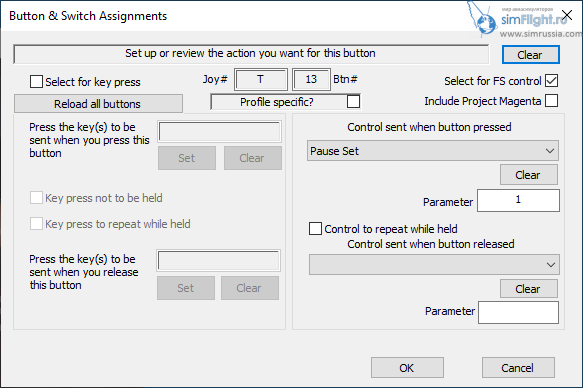Click the 'Set up or review the action' banner
Viewport: 583px width, 388px height.
(x=251, y=54)
